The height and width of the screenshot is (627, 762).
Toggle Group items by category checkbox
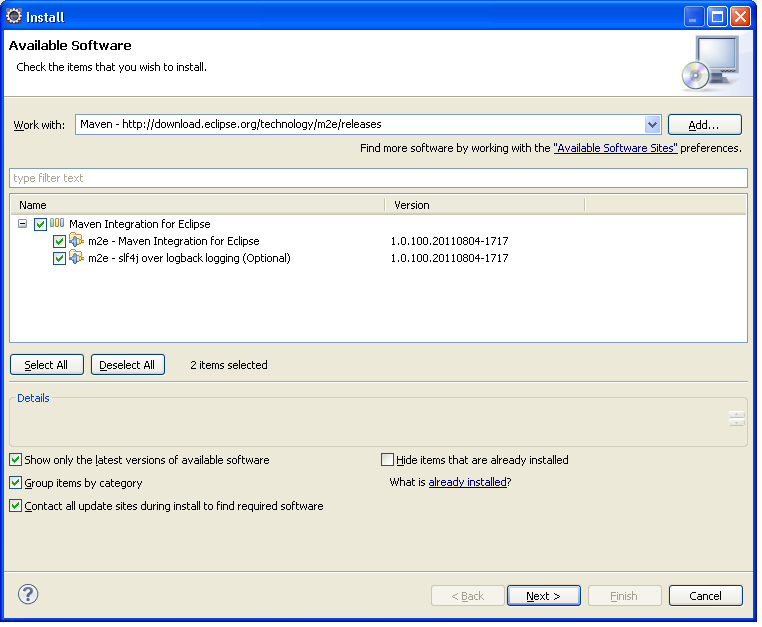click(x=16, y=483)
